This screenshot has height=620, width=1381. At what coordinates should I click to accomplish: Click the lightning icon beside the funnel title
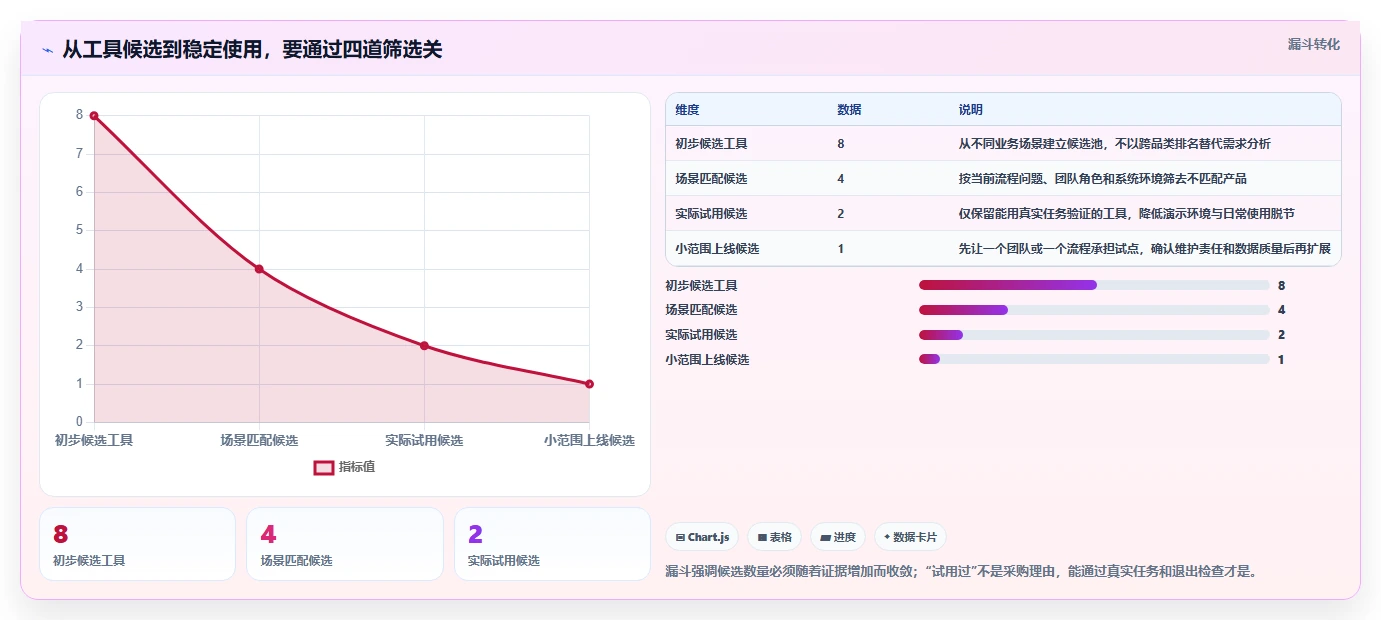click(47, 50)
